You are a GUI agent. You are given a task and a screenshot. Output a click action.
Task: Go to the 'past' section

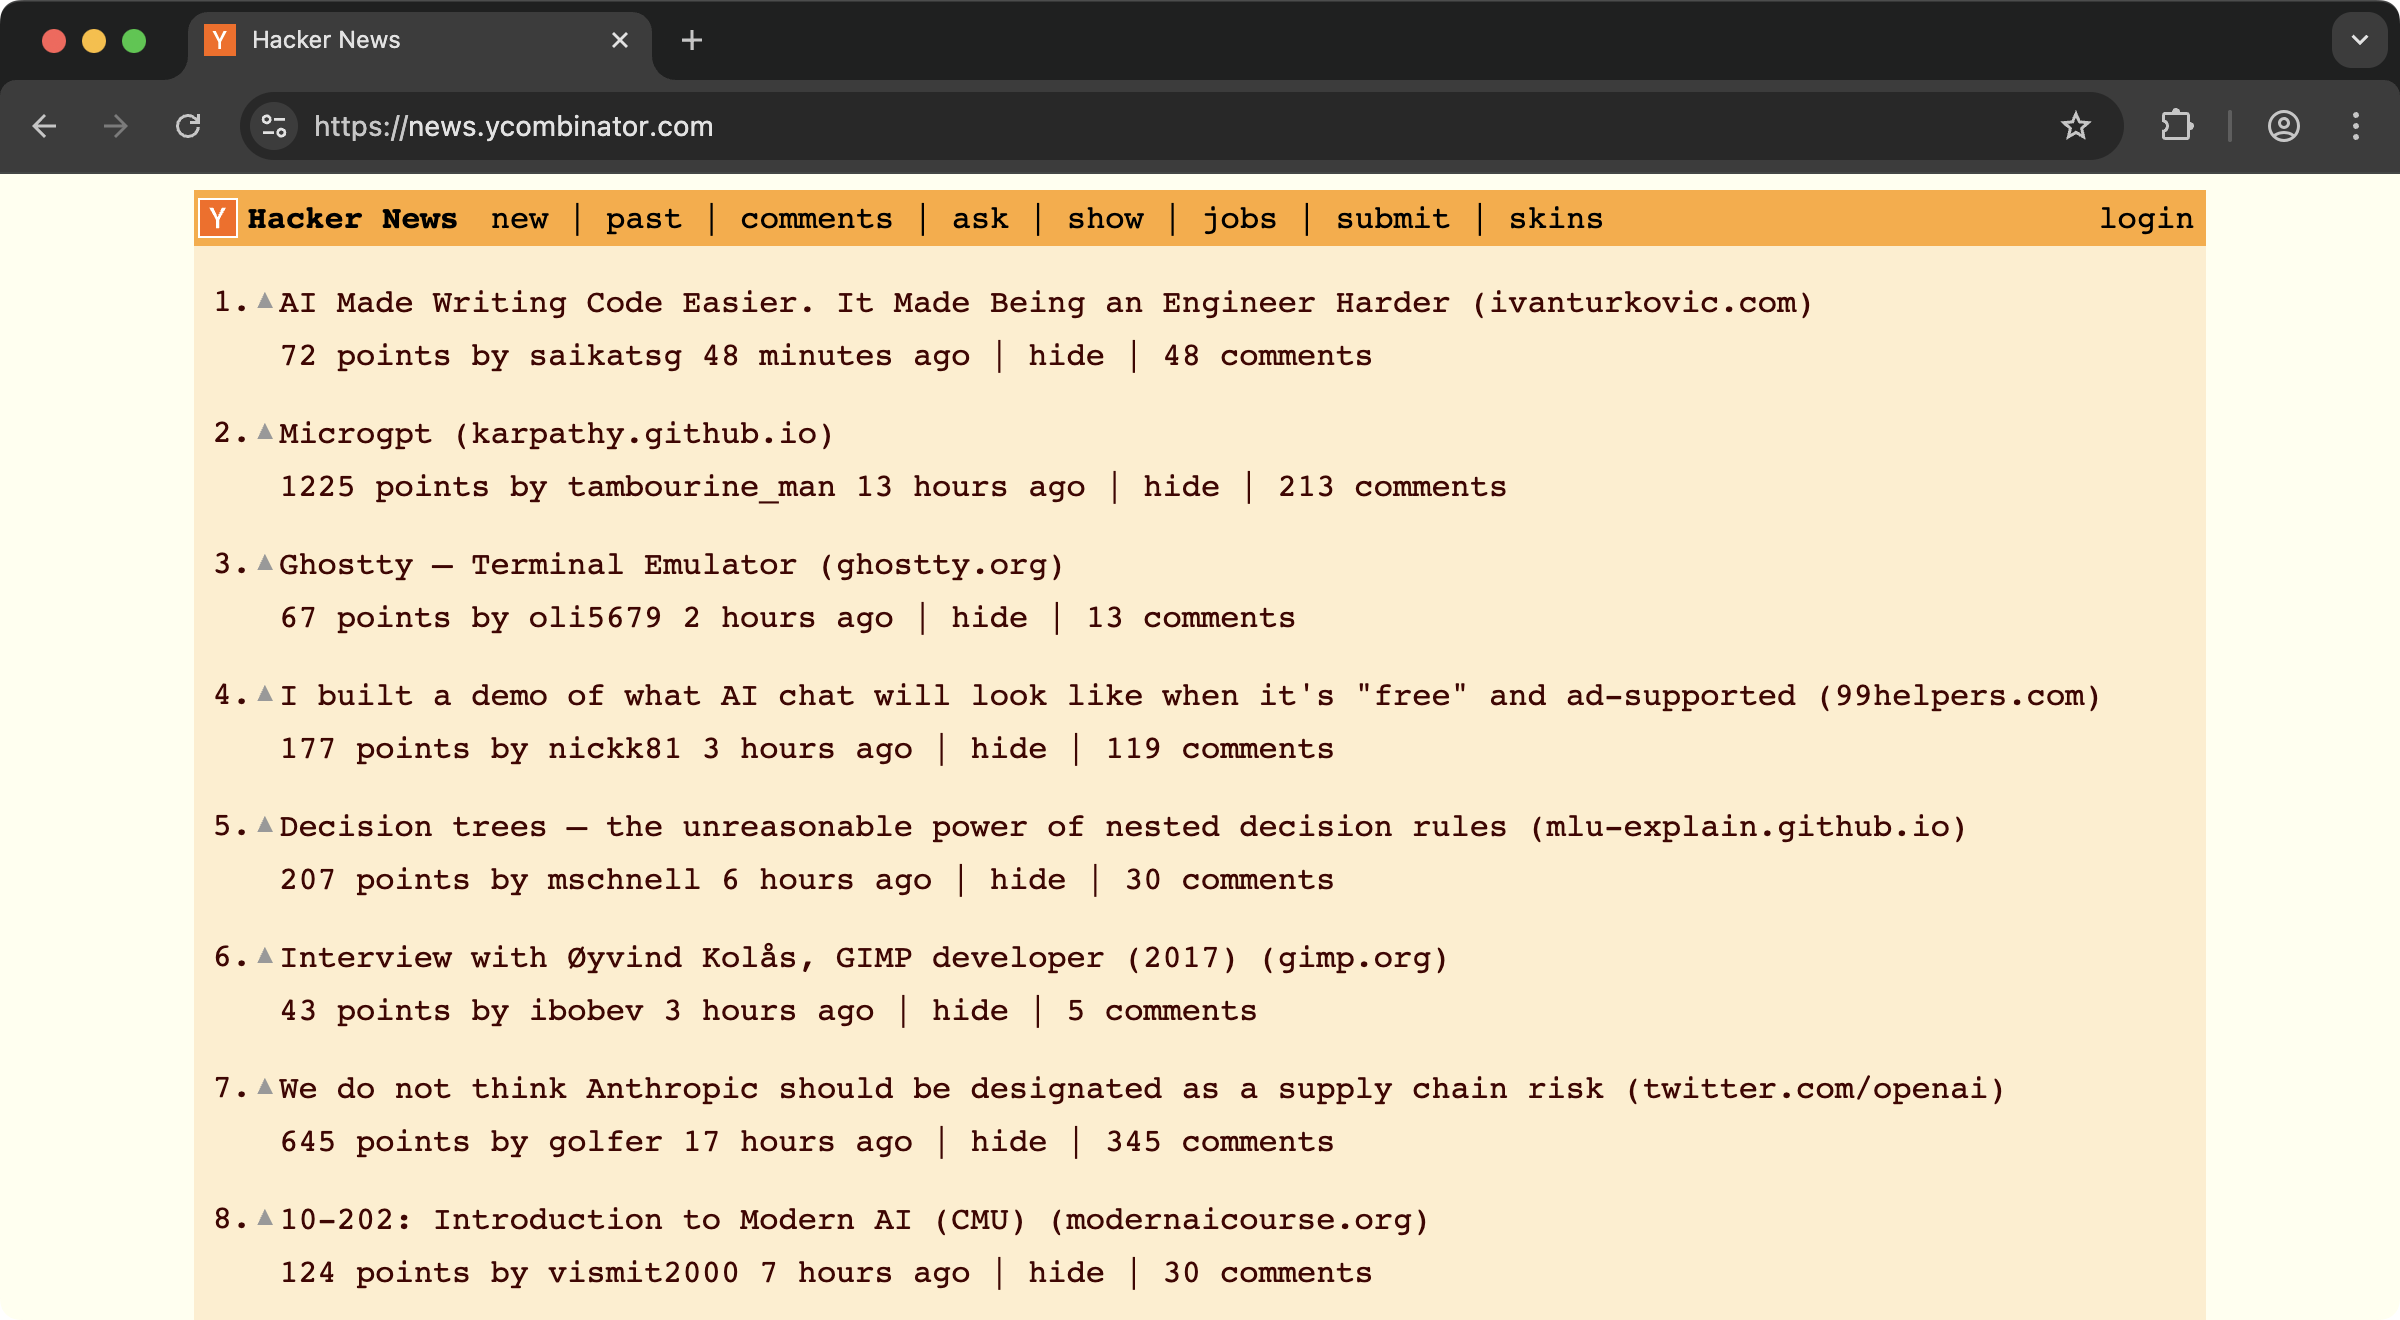pyautogui.click(x=643, y=219)
